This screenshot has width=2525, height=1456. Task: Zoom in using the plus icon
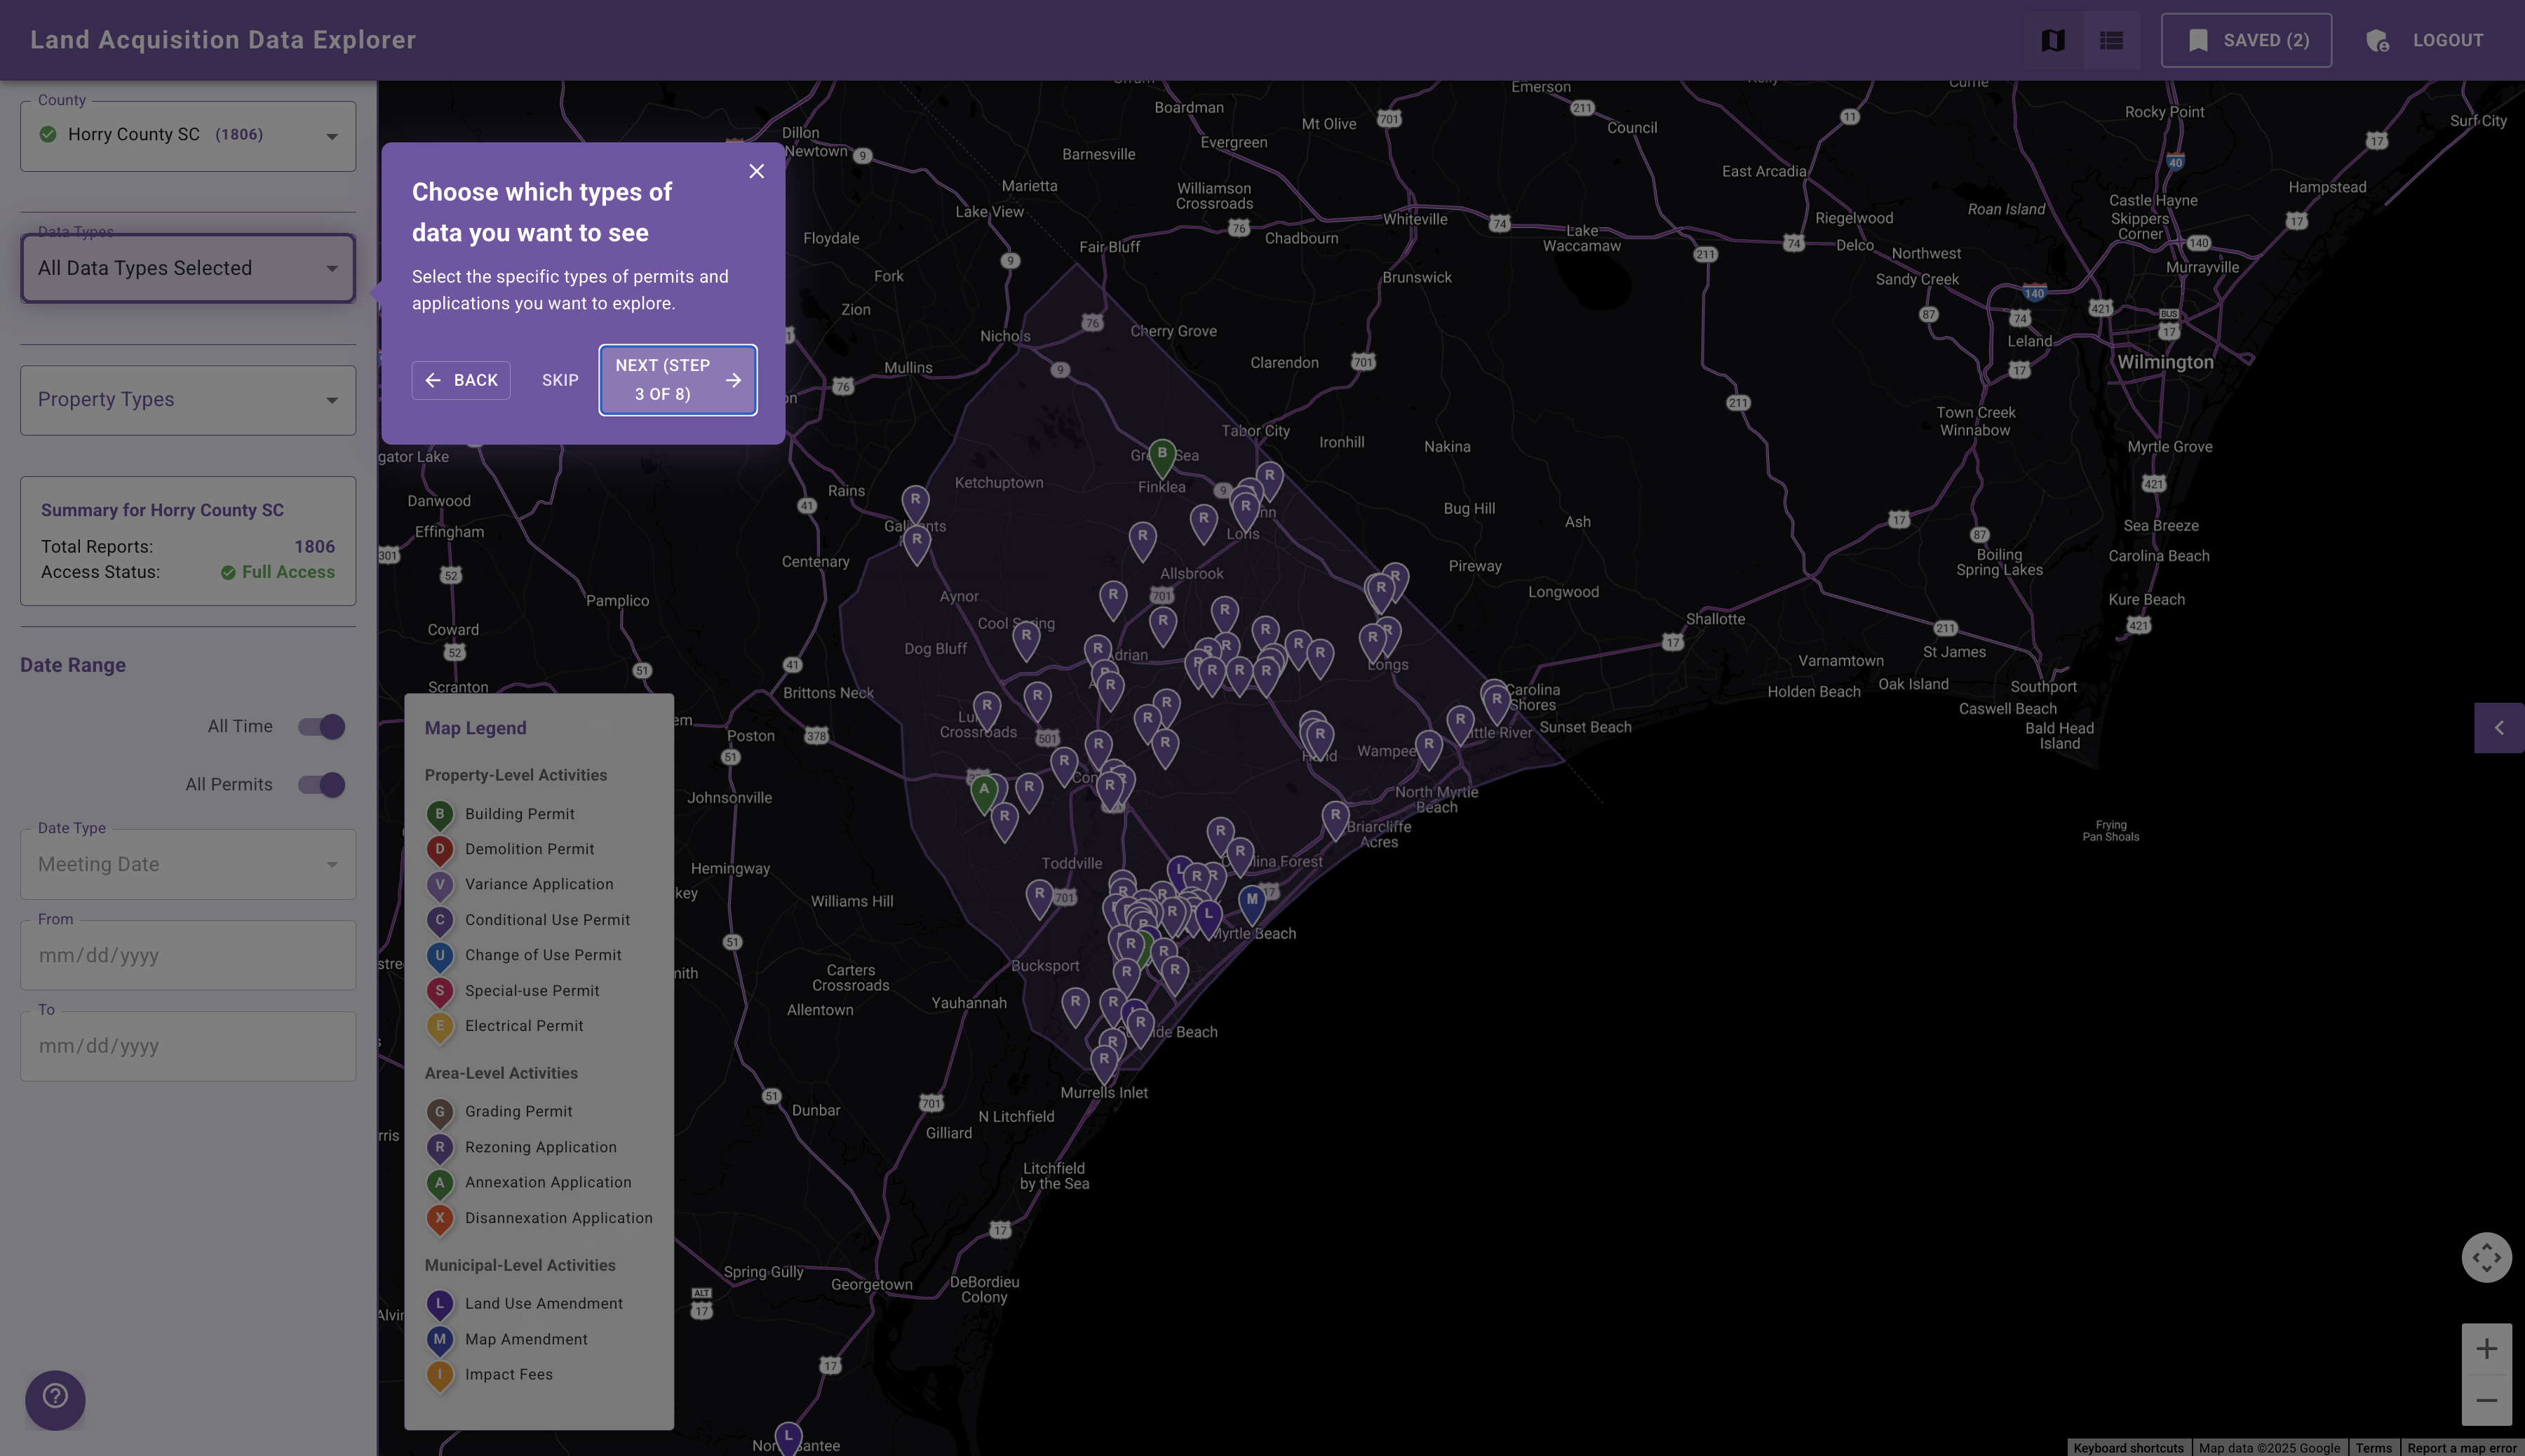tap(2487, 1347)
